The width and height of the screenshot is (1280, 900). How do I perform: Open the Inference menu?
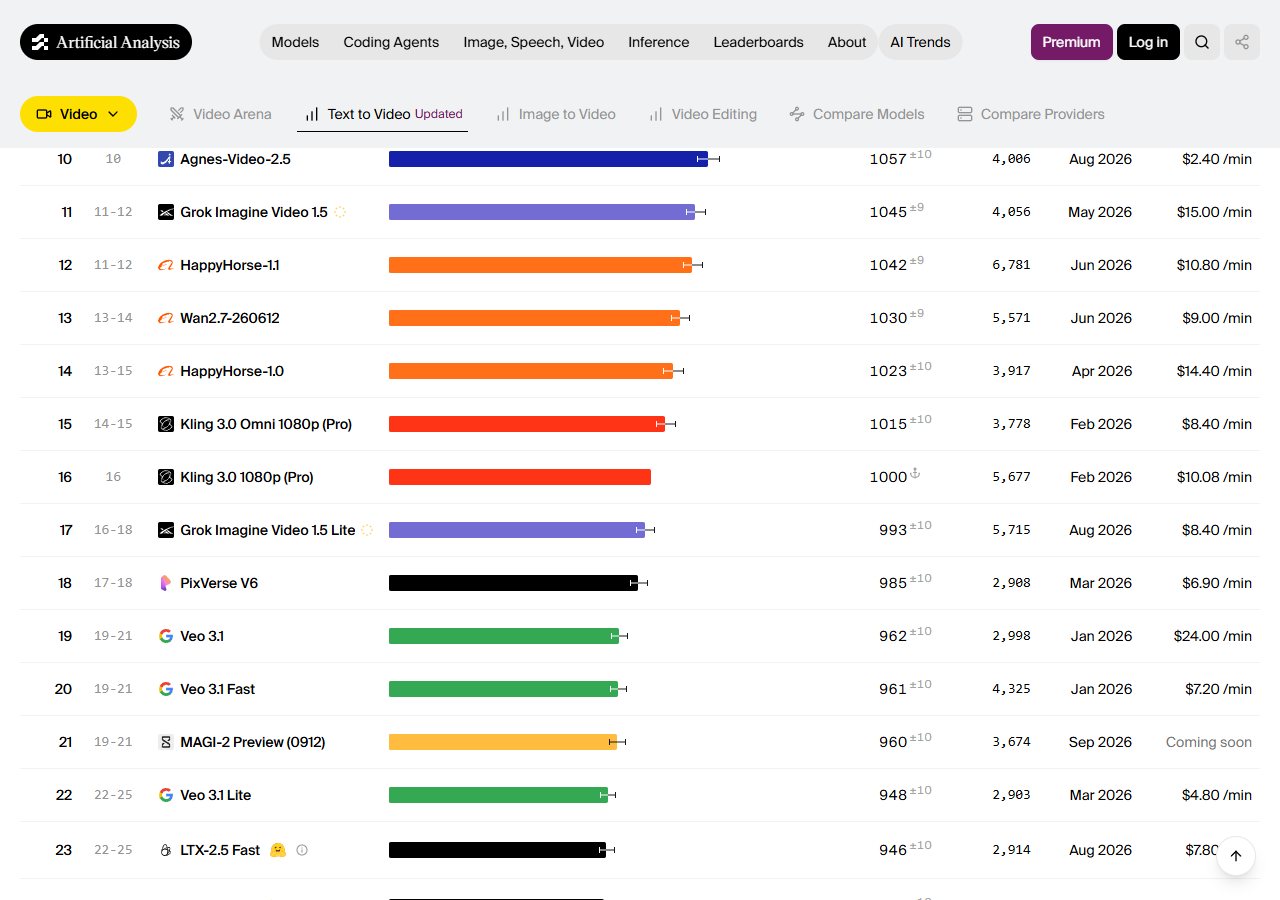[658, 42]
